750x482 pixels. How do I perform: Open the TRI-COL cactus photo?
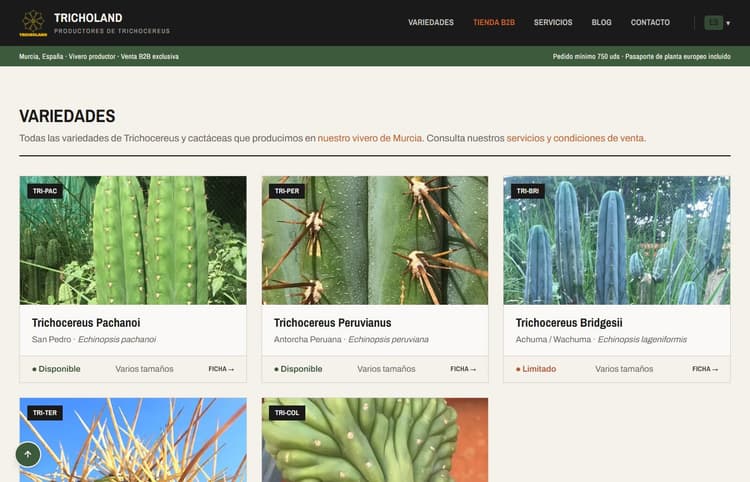point(375,440)
